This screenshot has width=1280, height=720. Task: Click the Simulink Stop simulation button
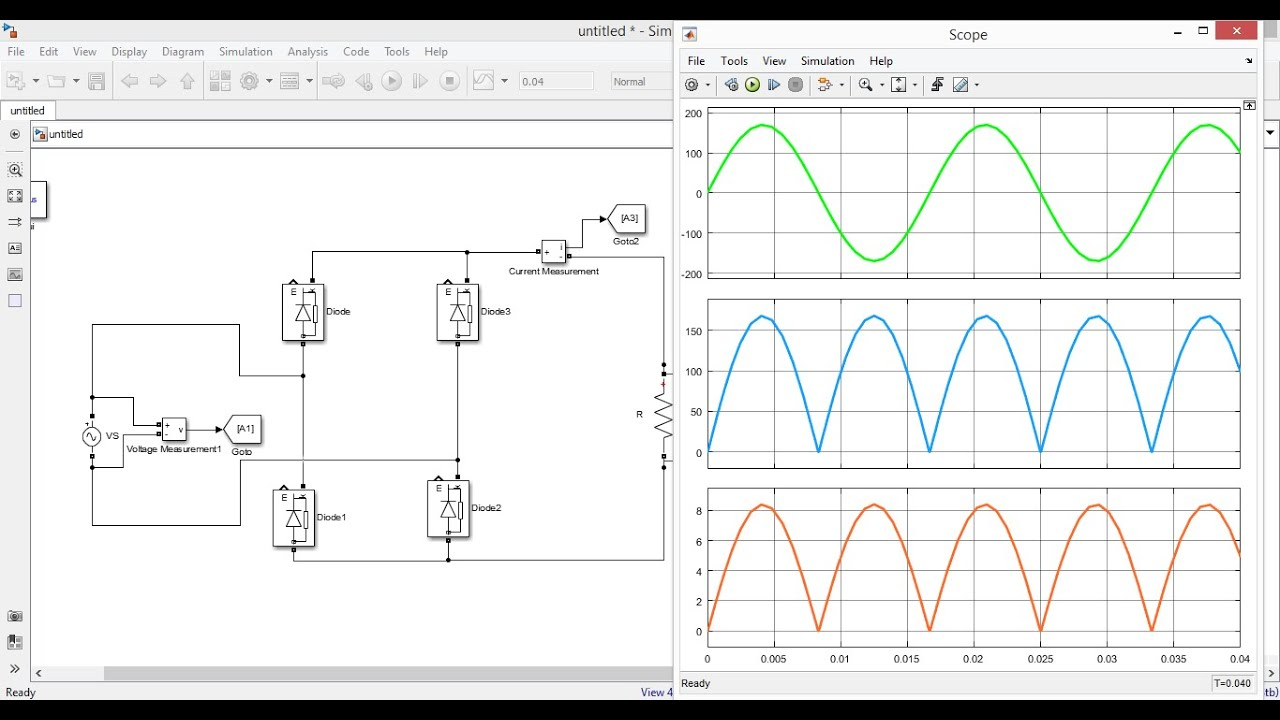coord(450,81)
